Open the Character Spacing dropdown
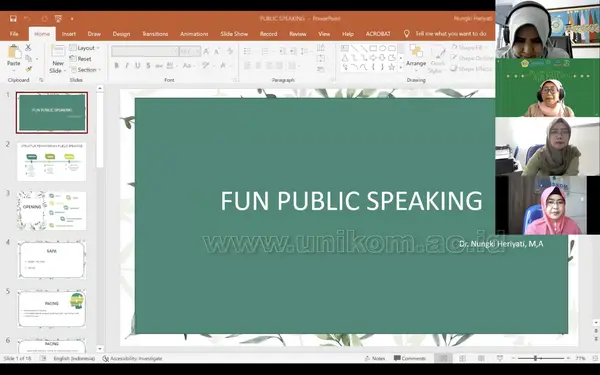Screen dimensions: 600x375 [171, 66]
